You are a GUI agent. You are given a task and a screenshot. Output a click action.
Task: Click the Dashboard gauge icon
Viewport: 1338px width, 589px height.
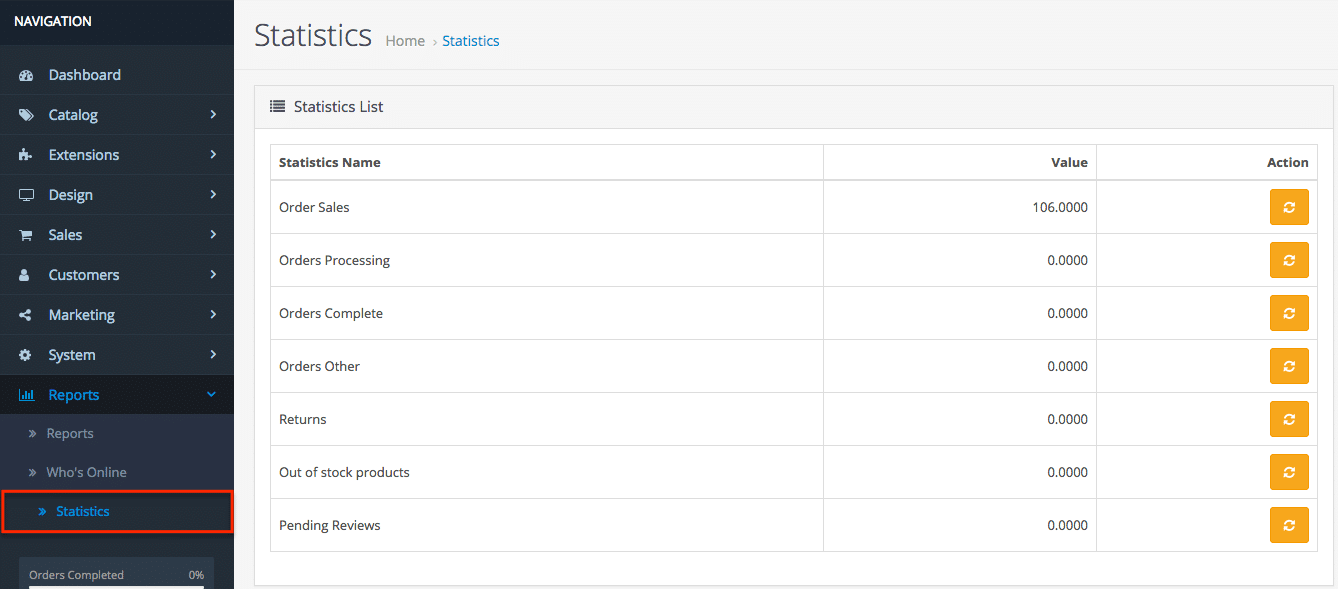click(x=26, y=75)
